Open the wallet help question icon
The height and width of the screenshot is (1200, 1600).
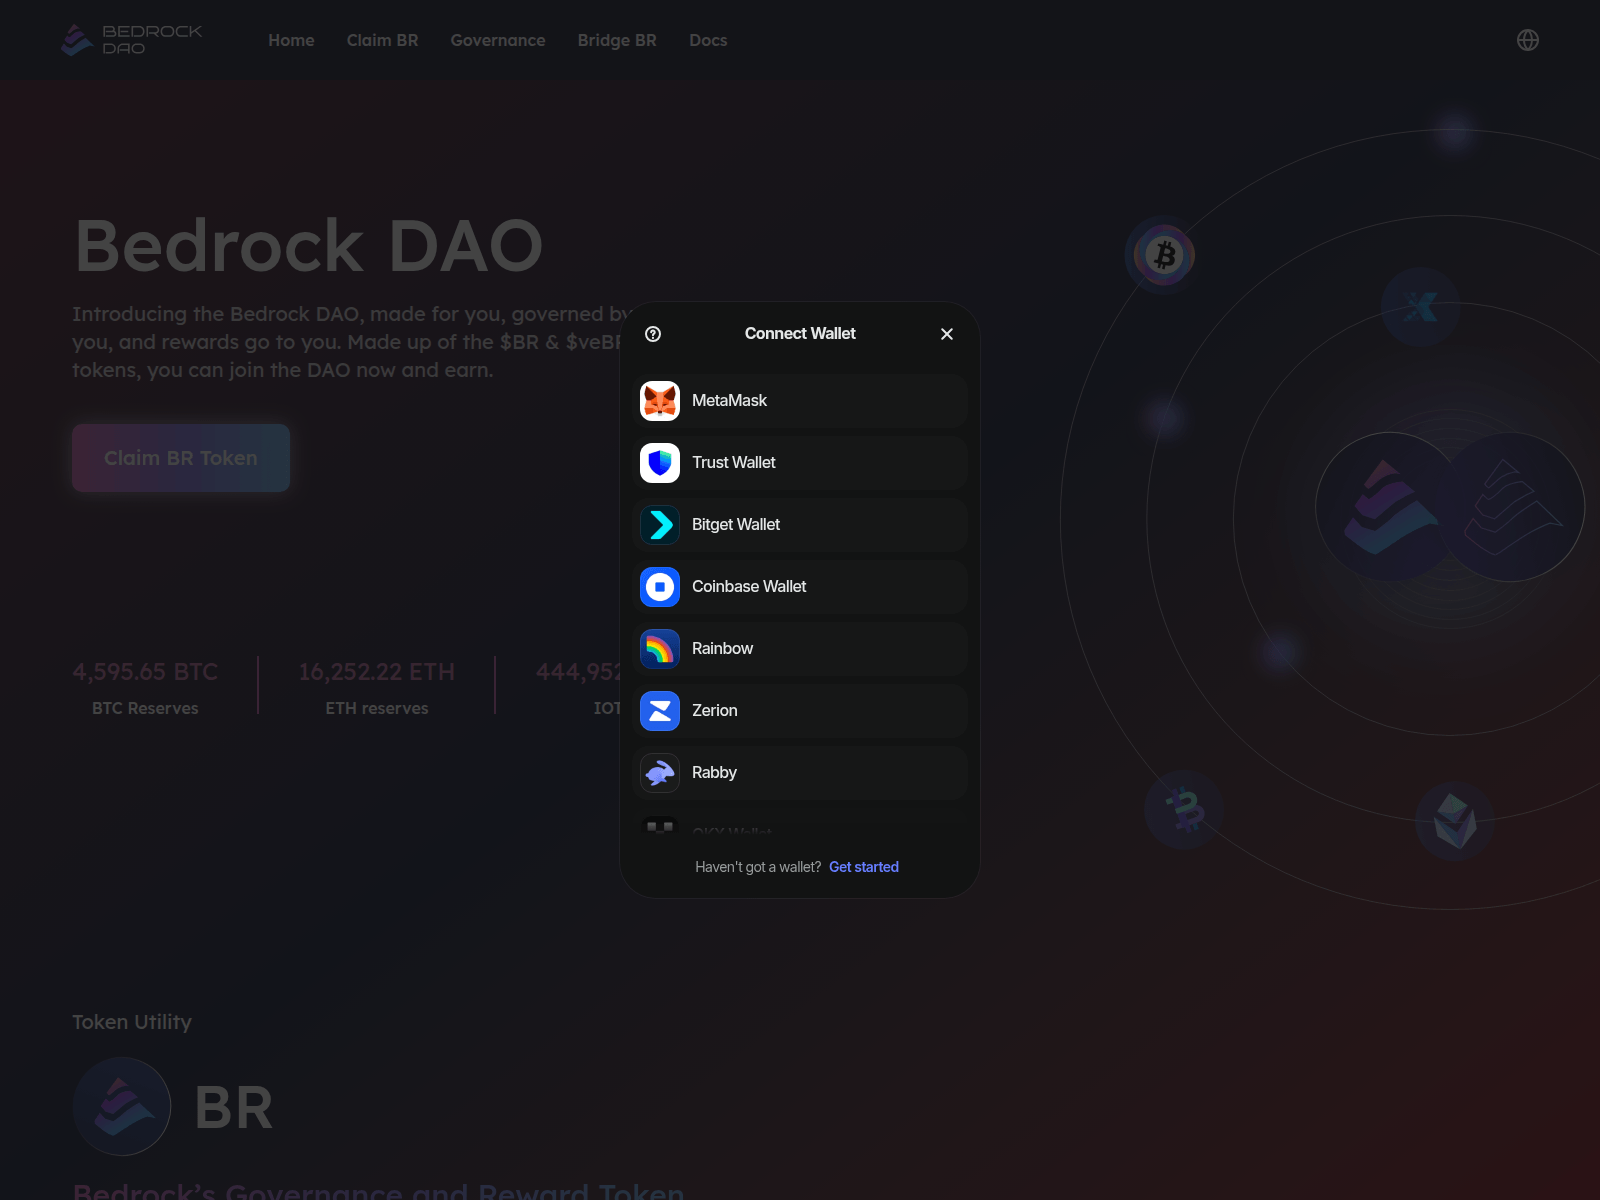point(653,334)
